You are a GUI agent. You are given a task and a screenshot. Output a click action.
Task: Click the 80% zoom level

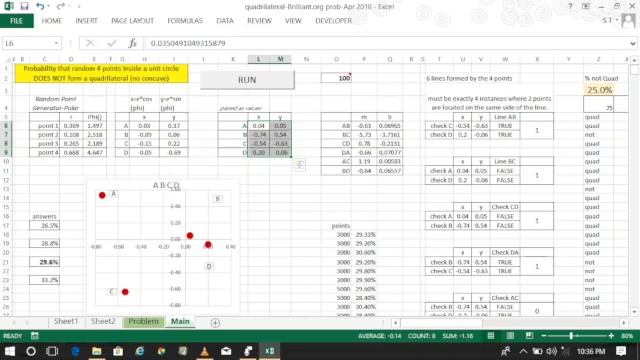[627, 336]
